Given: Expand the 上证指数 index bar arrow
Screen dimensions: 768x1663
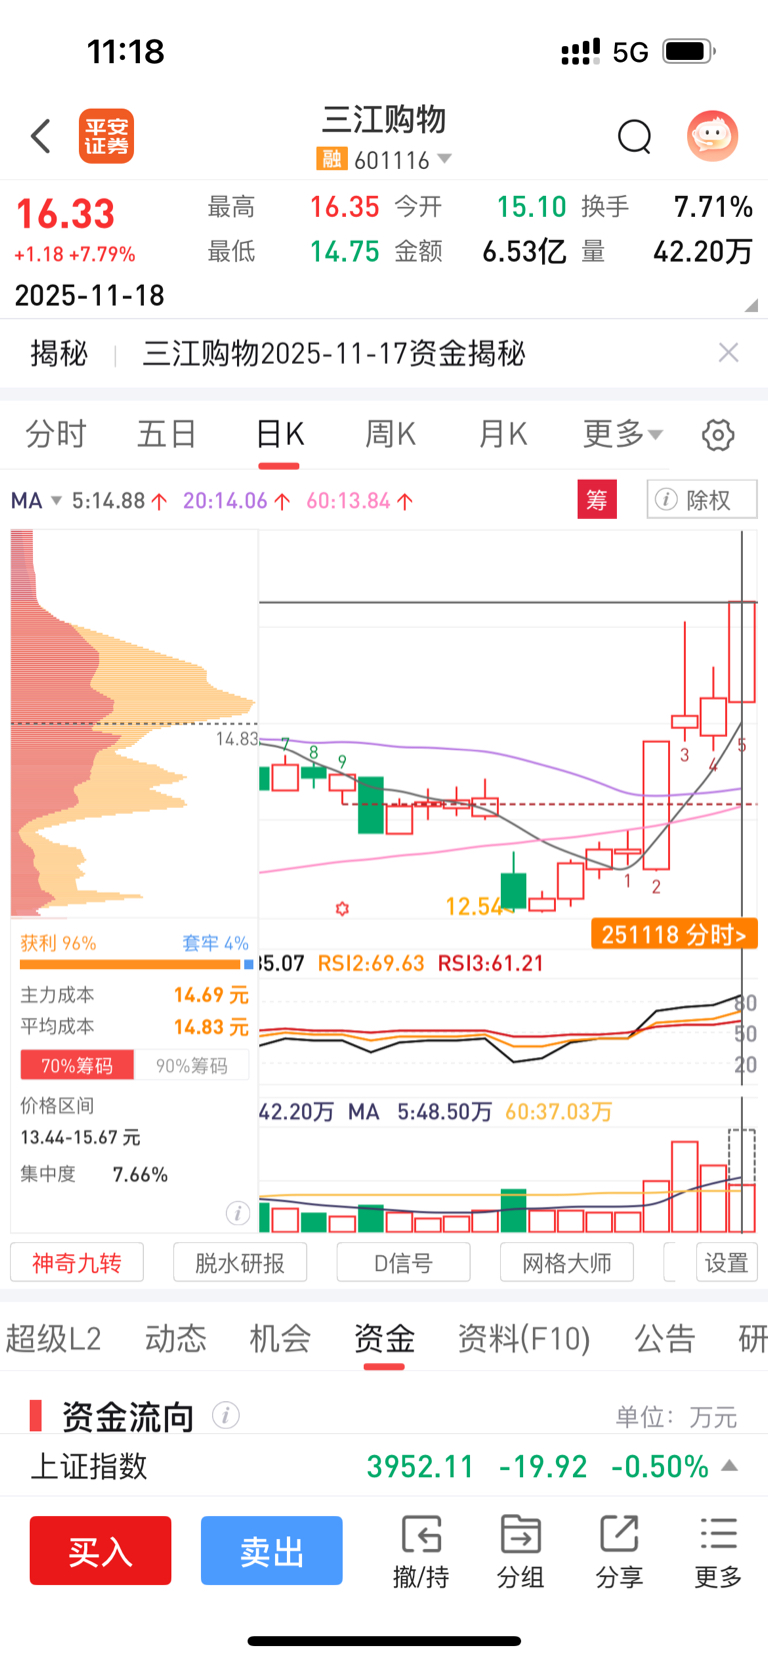Looking at the screenshot, I should [730, 1466].
